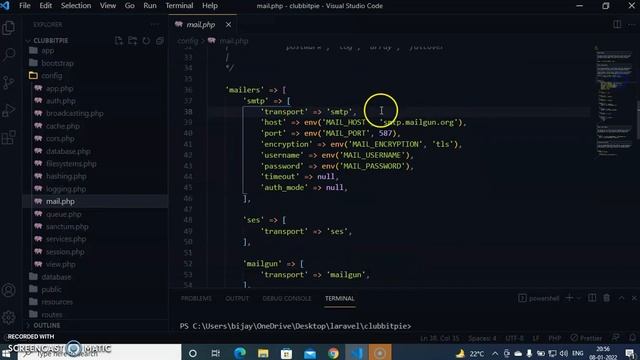
Task: Close the mail.php editor tab
Action: pyautogui.click(x=228, y=25)
